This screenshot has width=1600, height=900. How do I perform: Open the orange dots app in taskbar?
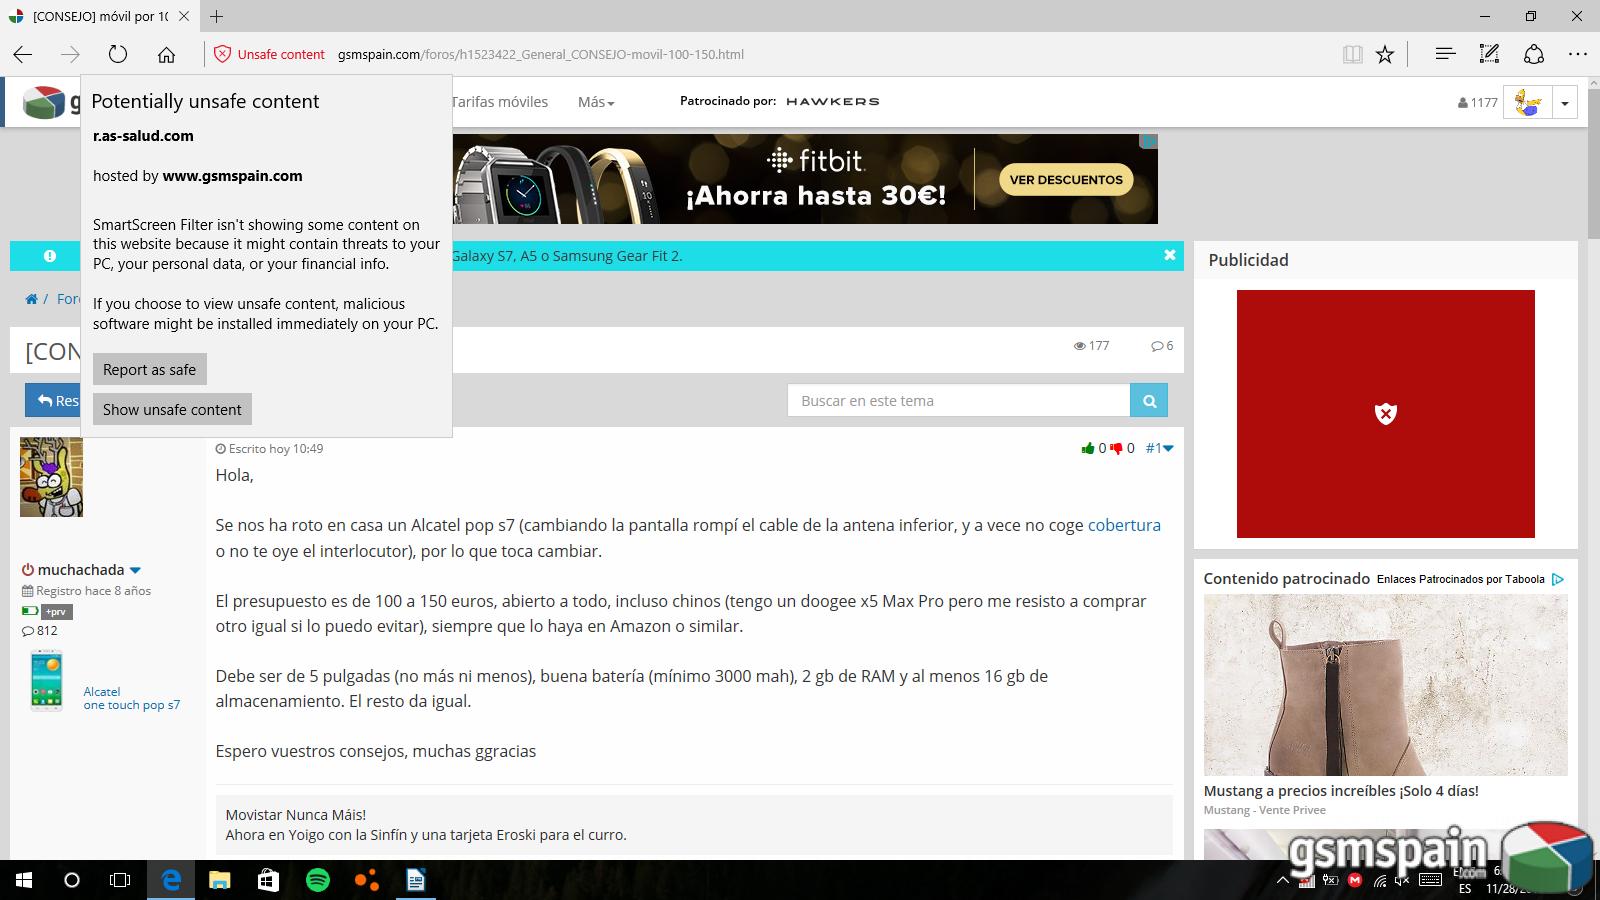click(366, 880)
